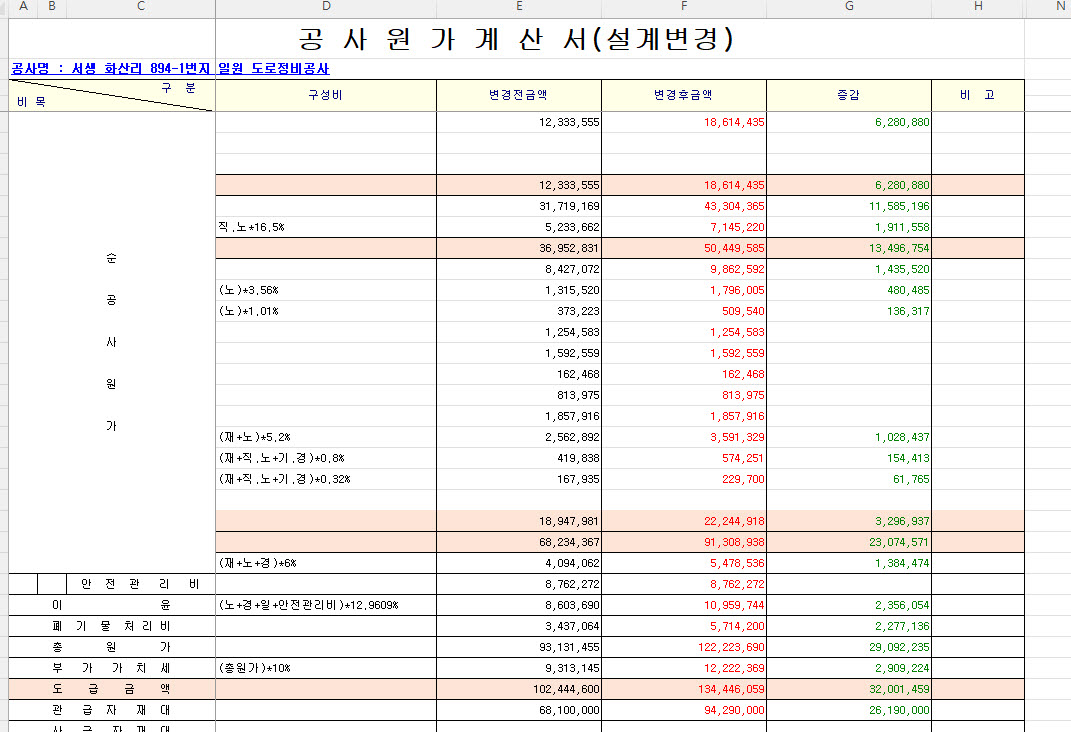
Task: Select column H header
Action: click(x=977, y=7)
